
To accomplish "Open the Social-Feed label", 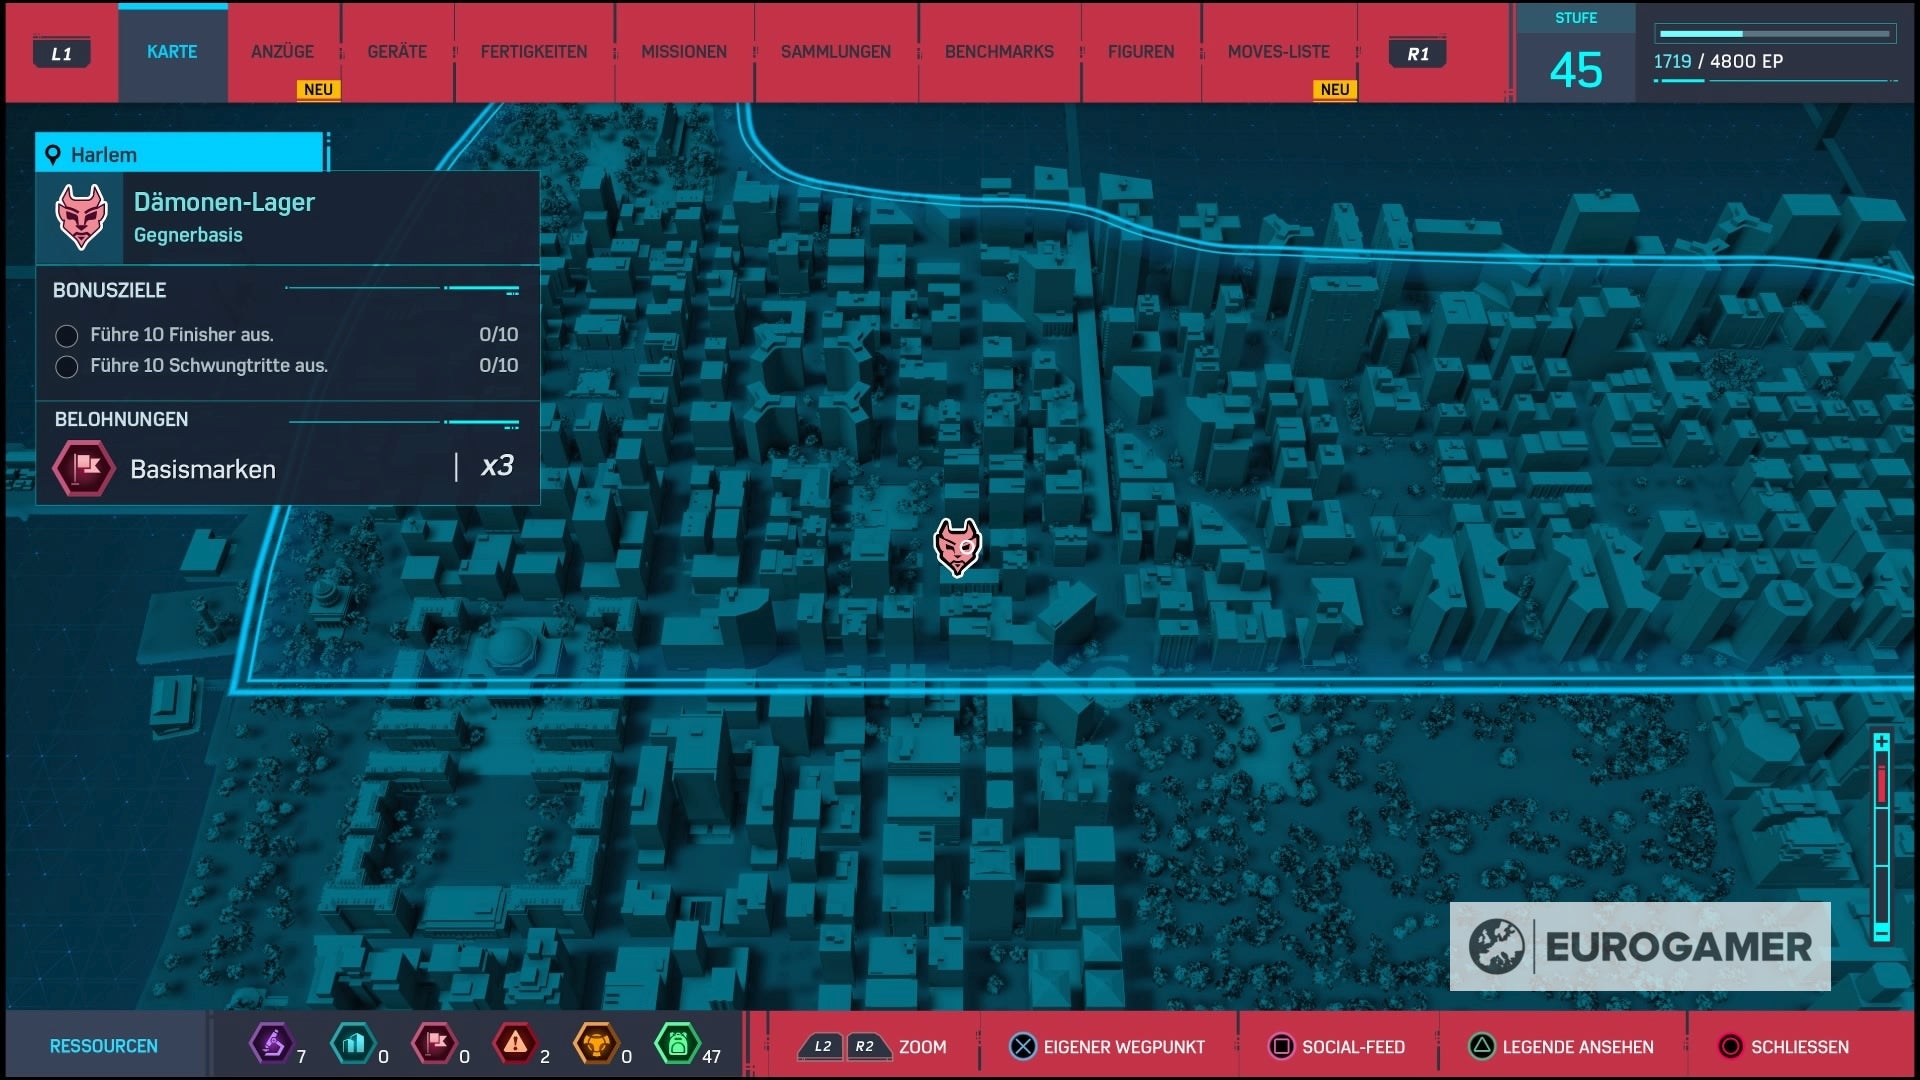I will pyautogui.click(x=1353, y=1047).
